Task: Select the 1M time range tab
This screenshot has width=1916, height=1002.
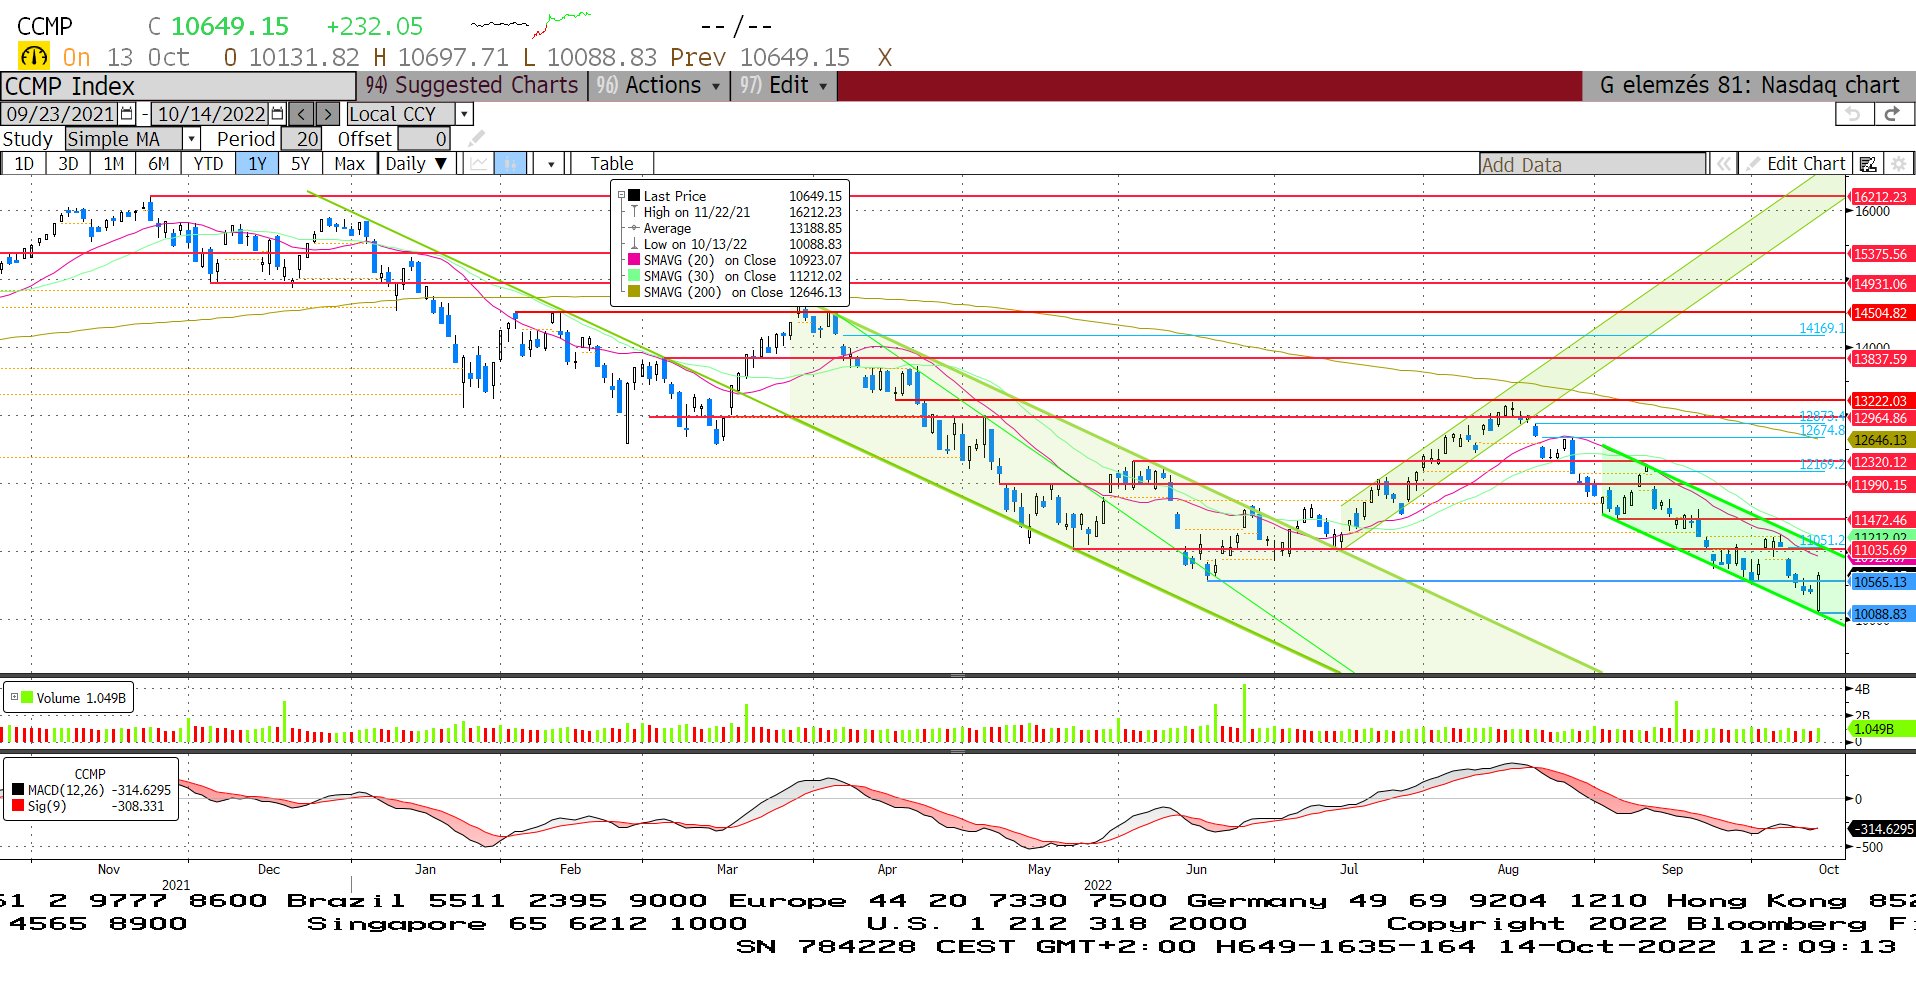Action: [114, 164]
